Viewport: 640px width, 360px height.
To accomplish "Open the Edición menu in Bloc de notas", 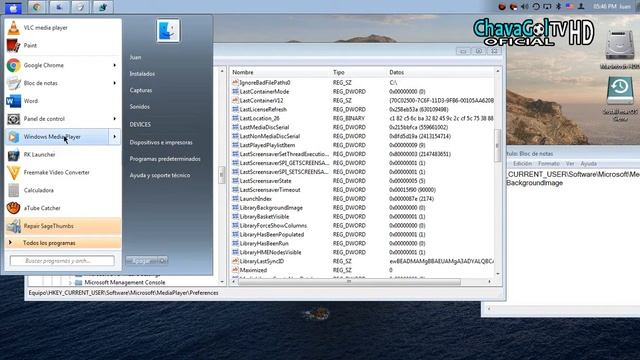I will [x=522, y=164].
